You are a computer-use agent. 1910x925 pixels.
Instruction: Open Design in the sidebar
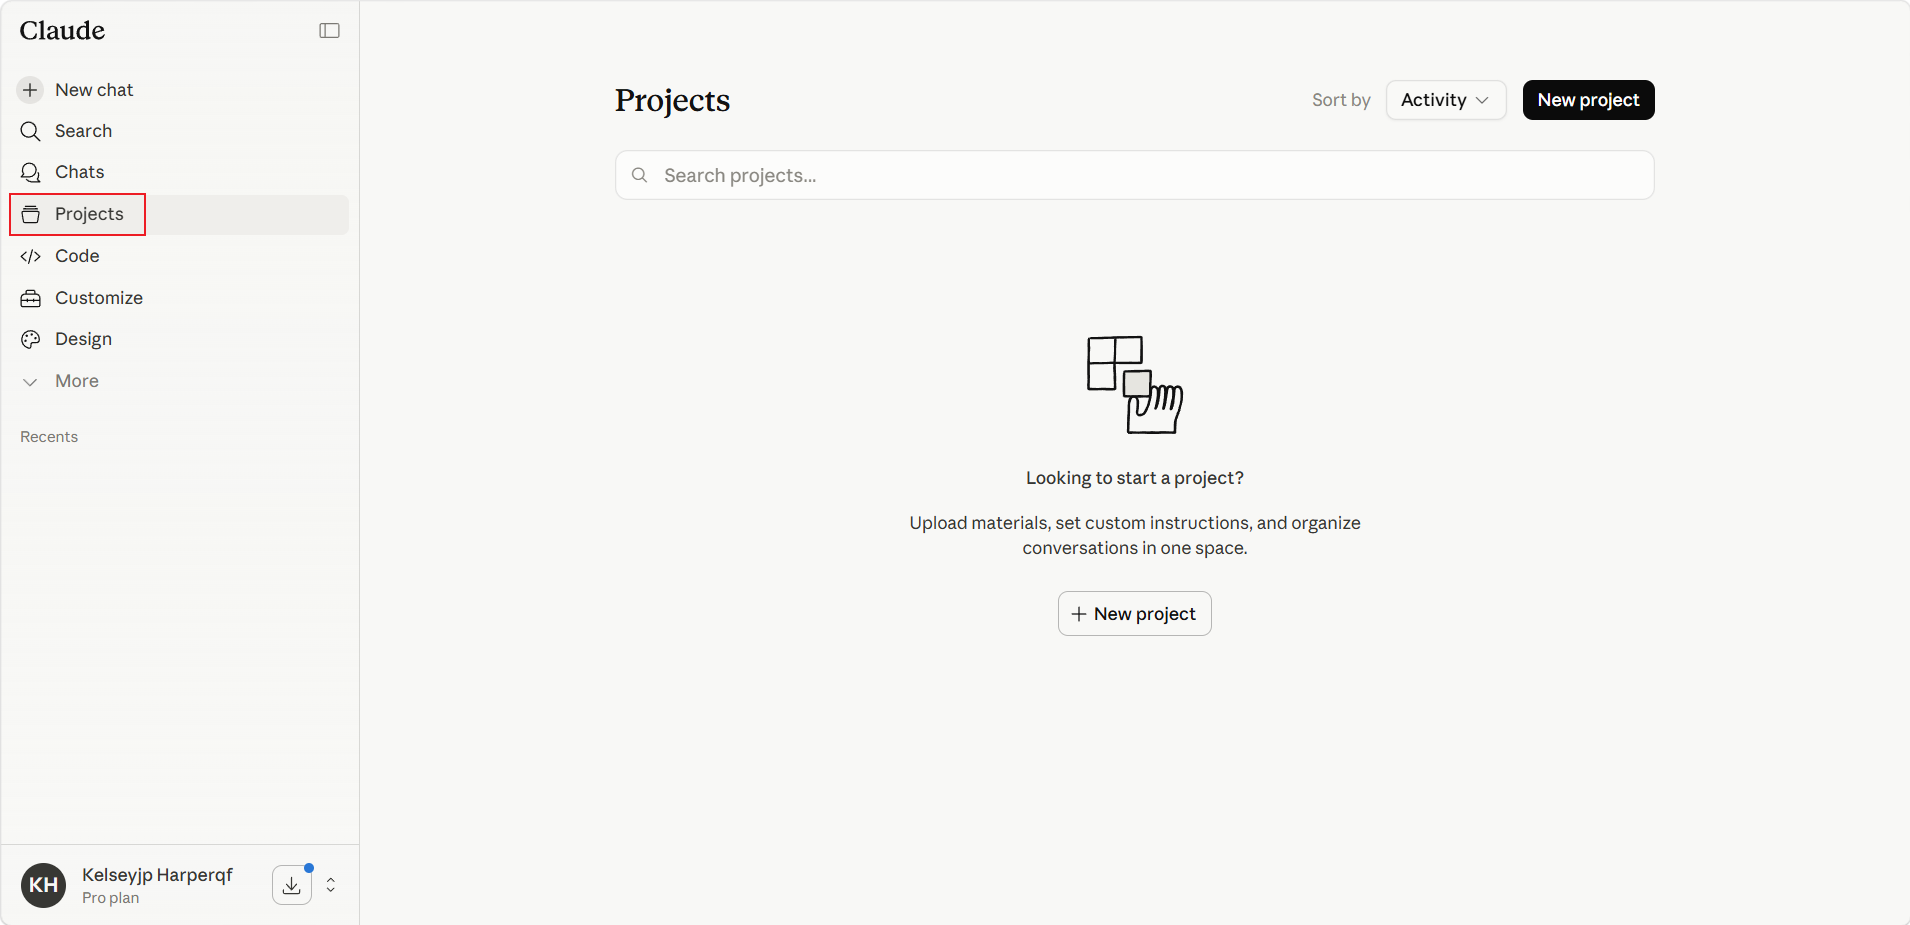click(x=180, y=339)
